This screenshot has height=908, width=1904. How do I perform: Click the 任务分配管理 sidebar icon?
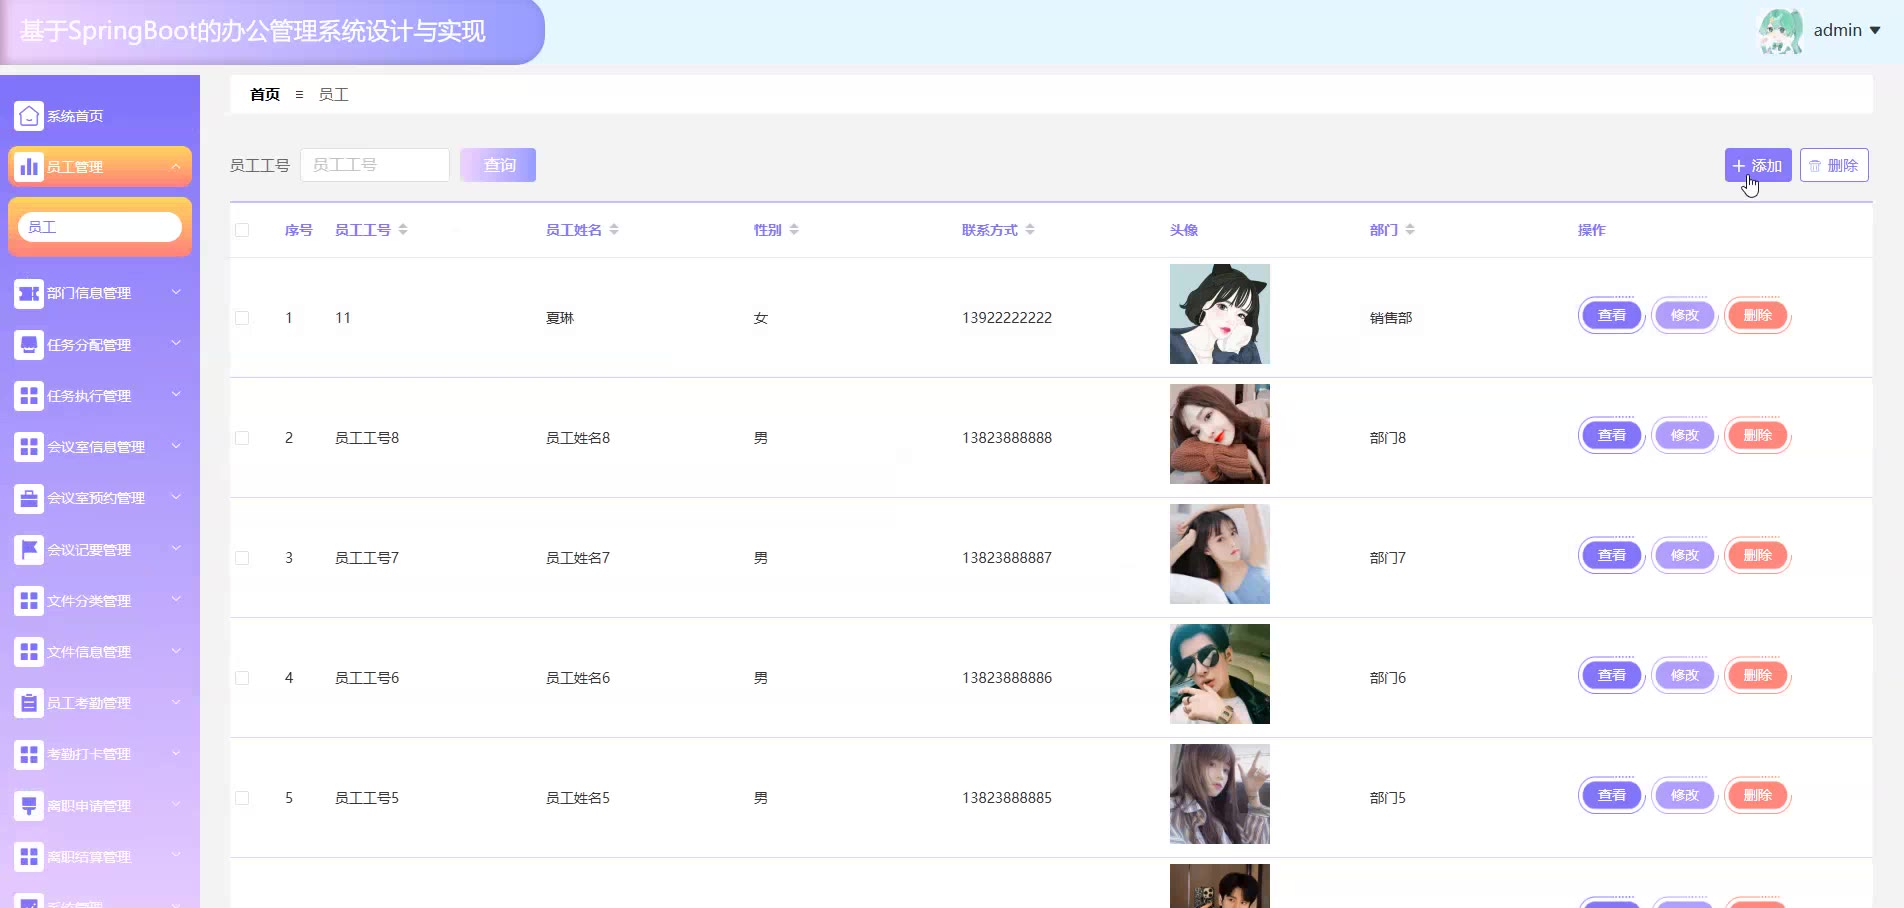coord(29,345)
